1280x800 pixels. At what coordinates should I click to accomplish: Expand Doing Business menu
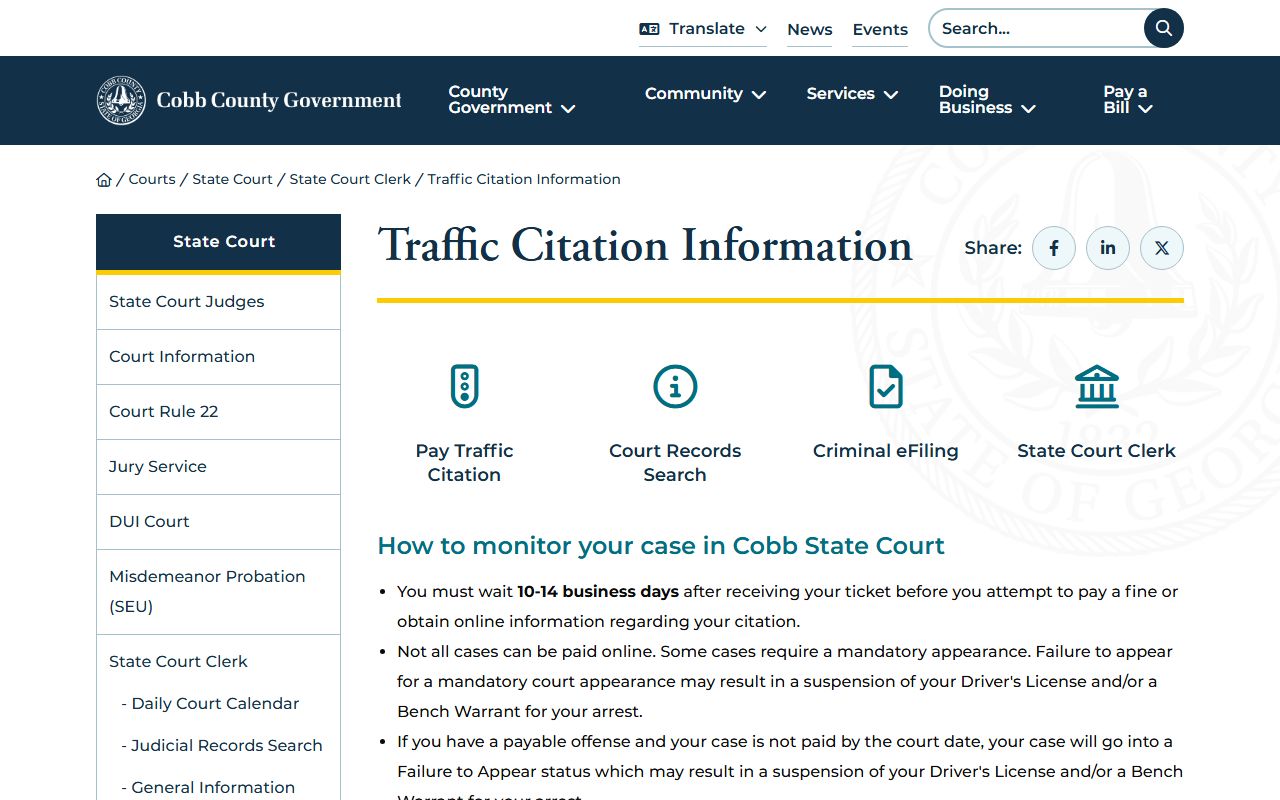pos(987,100)
